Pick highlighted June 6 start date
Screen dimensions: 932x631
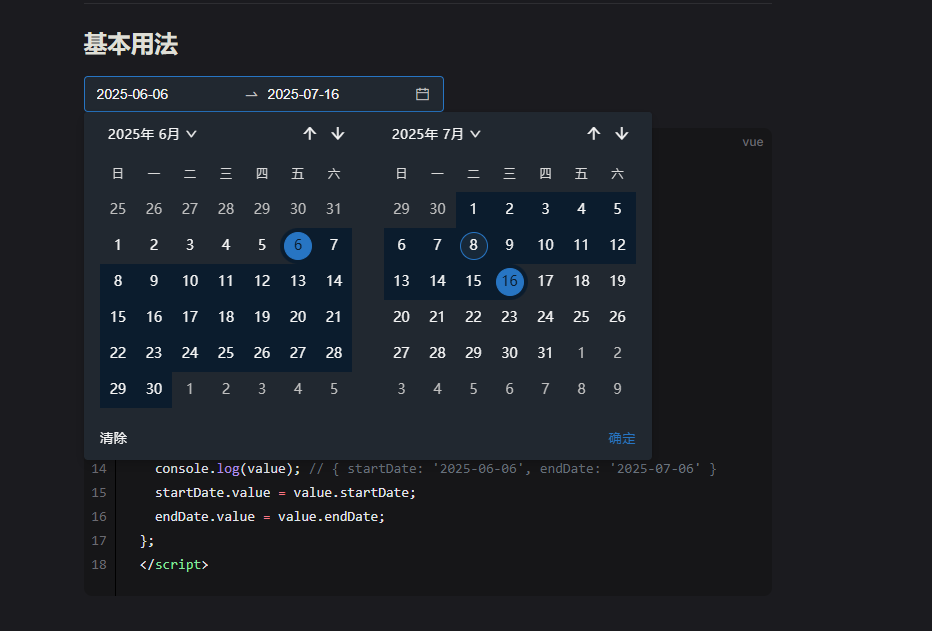coord(298,245)
